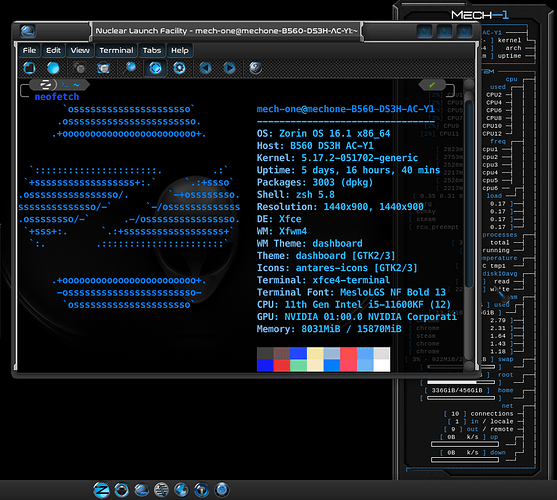Open the text editor pencil icon in taskbar

(x=161, y=490)
